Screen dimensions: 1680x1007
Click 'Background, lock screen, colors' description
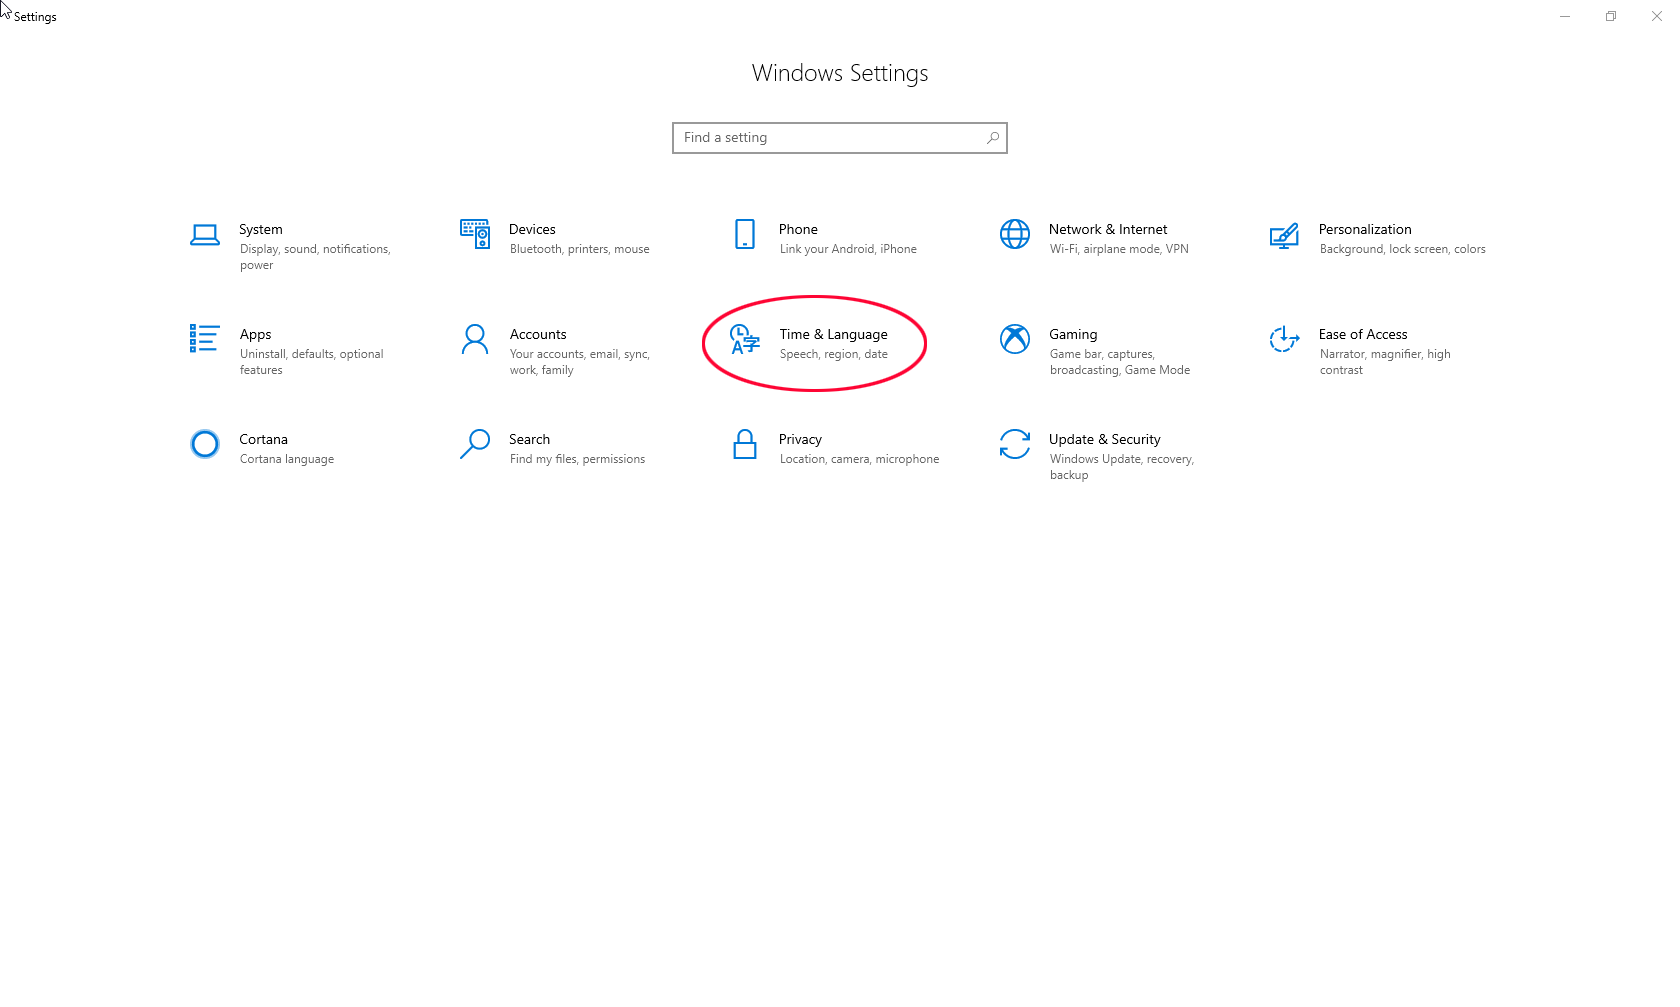coord(1402,249)
